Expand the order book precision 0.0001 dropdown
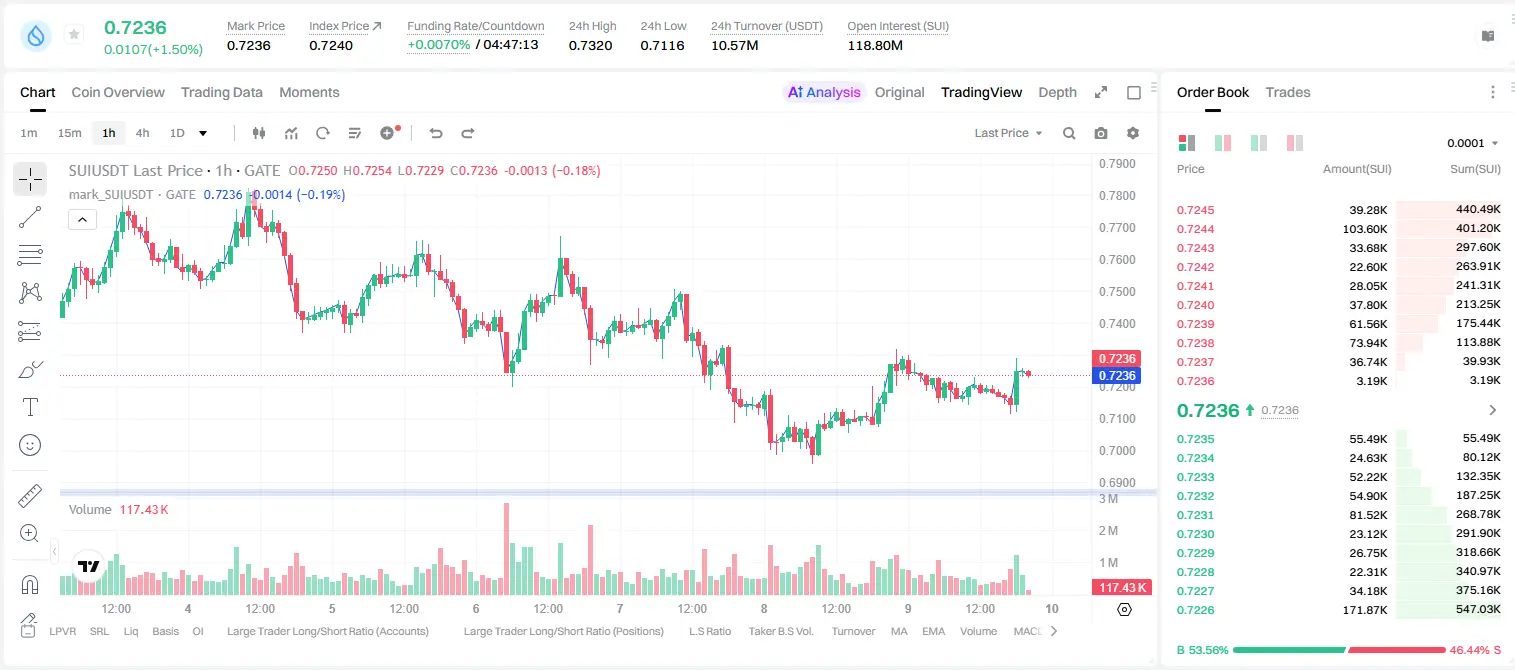Viewport: 1515px width, 670px height. click(x=1472, y=143)
